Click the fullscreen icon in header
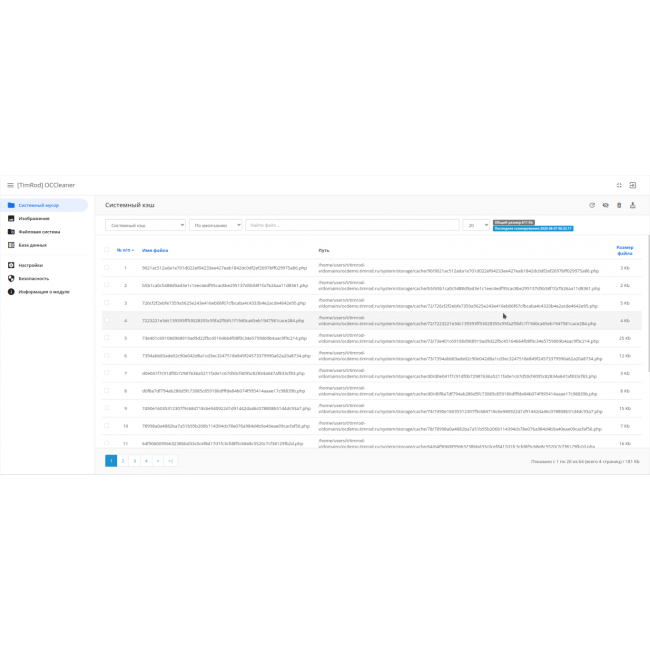Viewport: 650px width, 650px height. tap(621, 185)
